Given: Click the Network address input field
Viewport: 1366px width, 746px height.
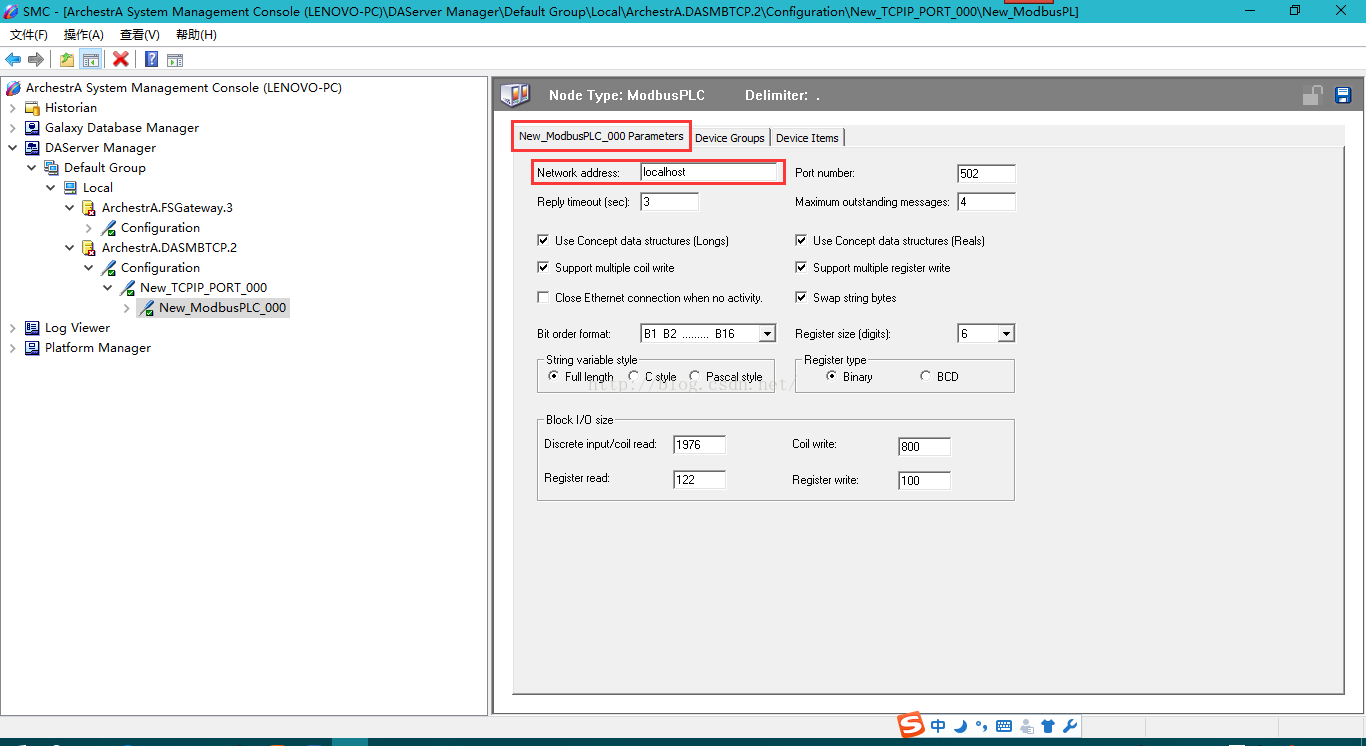Looking at the screenshot, I should pos(708,173).
